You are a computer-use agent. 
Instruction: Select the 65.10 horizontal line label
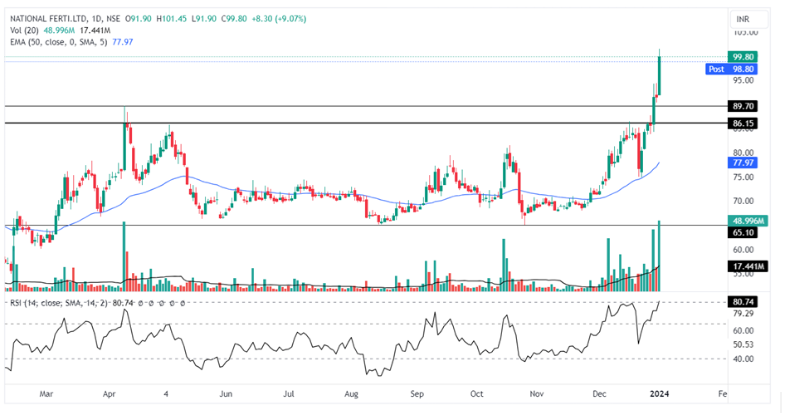pyautogui.click(x=743, y=232)
